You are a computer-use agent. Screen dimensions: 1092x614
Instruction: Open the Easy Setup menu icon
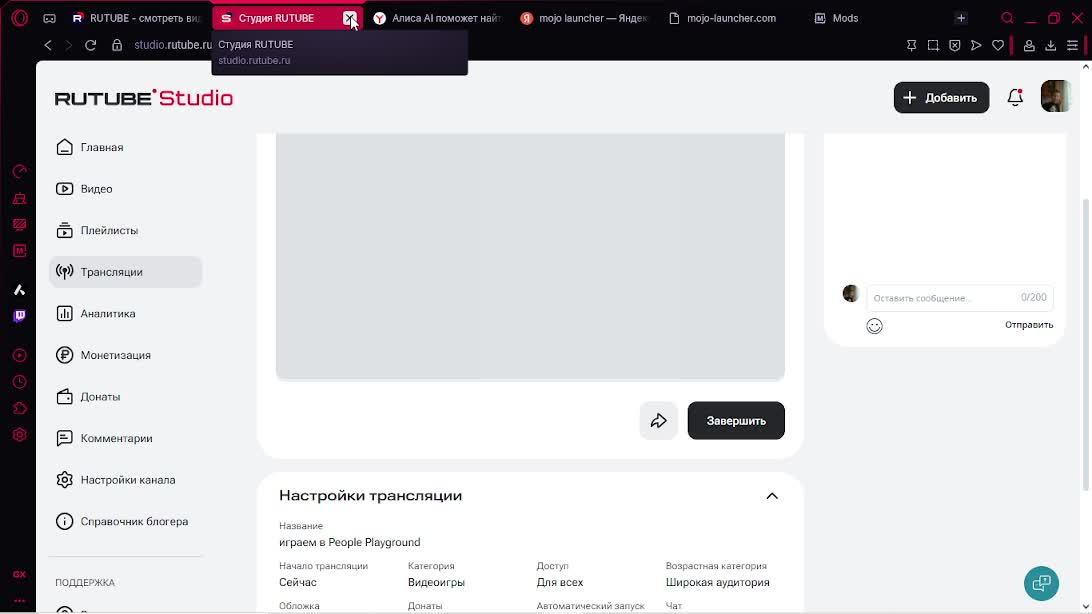pyautogui.click(x=1072, y=45)
